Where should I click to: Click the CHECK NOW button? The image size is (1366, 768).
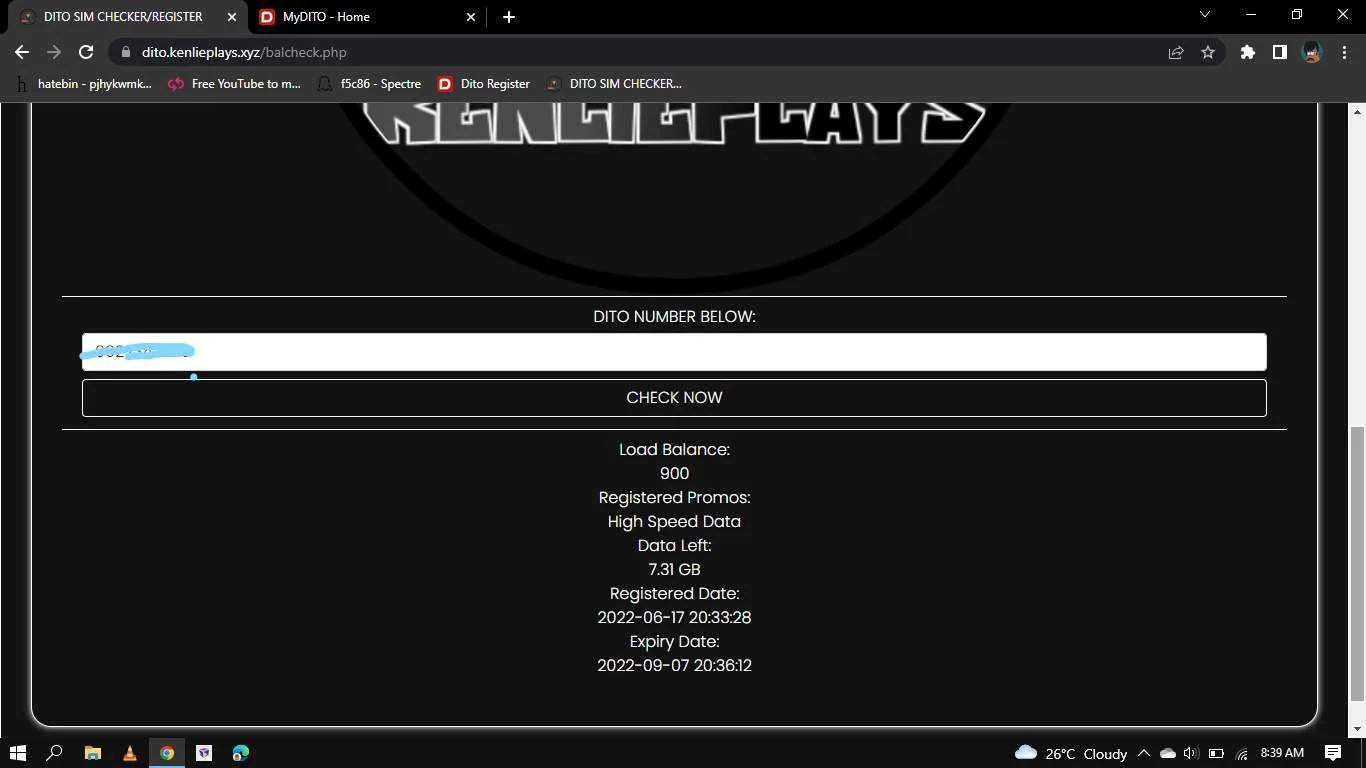[x=674, y=398]
